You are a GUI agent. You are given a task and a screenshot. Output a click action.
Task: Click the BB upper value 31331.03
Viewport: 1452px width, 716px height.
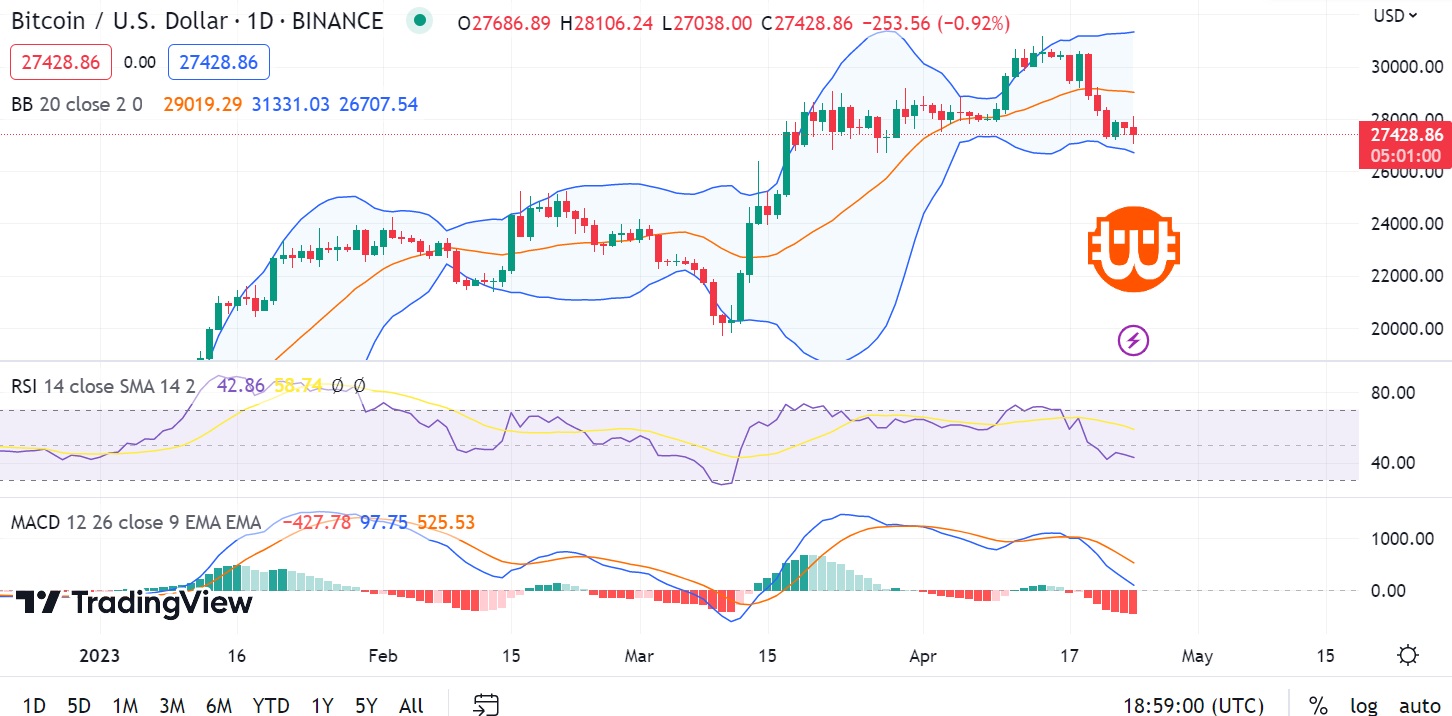(x=289, y=104)
